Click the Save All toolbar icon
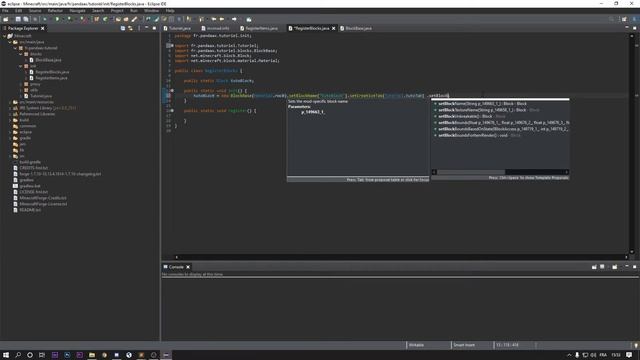The height and width of the screenshot is (360, 640). coord(26,19)
